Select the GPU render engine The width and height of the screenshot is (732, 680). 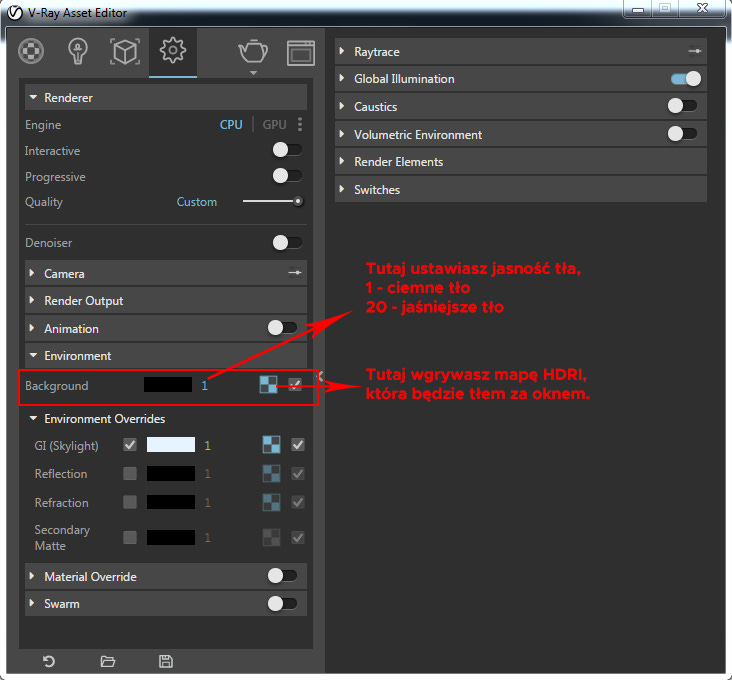tap(274, 125)
